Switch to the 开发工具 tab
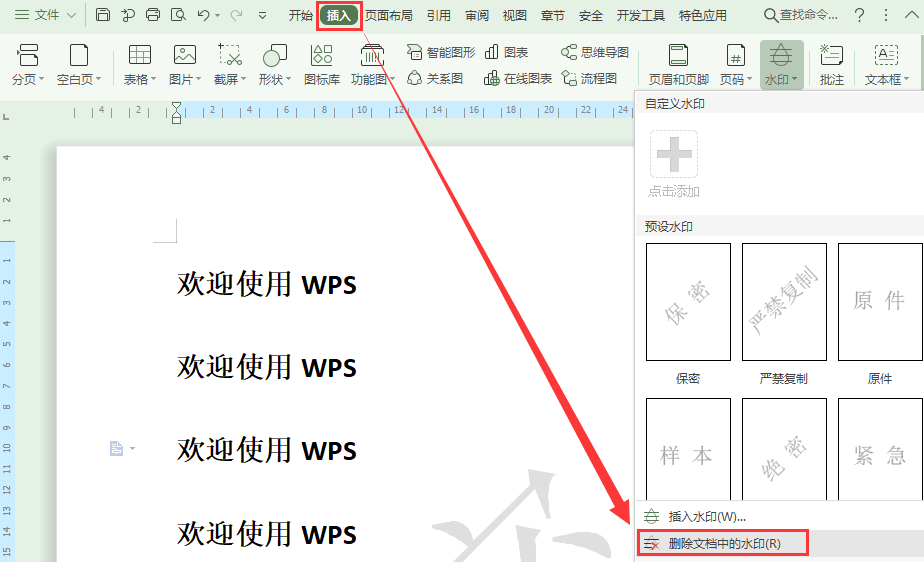 pos(641,15)
